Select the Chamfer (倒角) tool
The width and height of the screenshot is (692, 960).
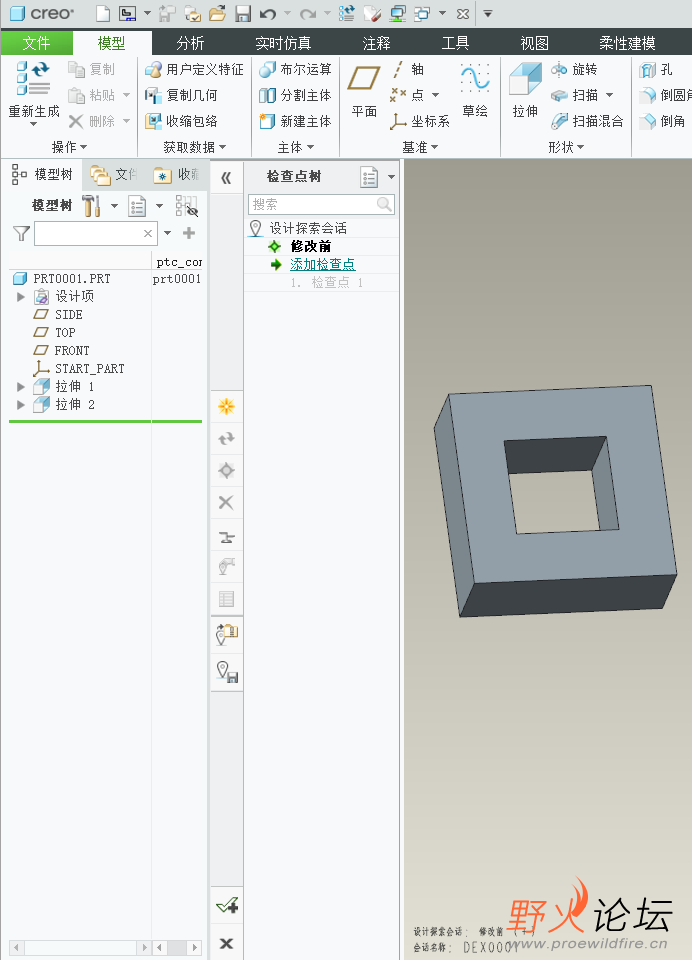tap(663, 121)
